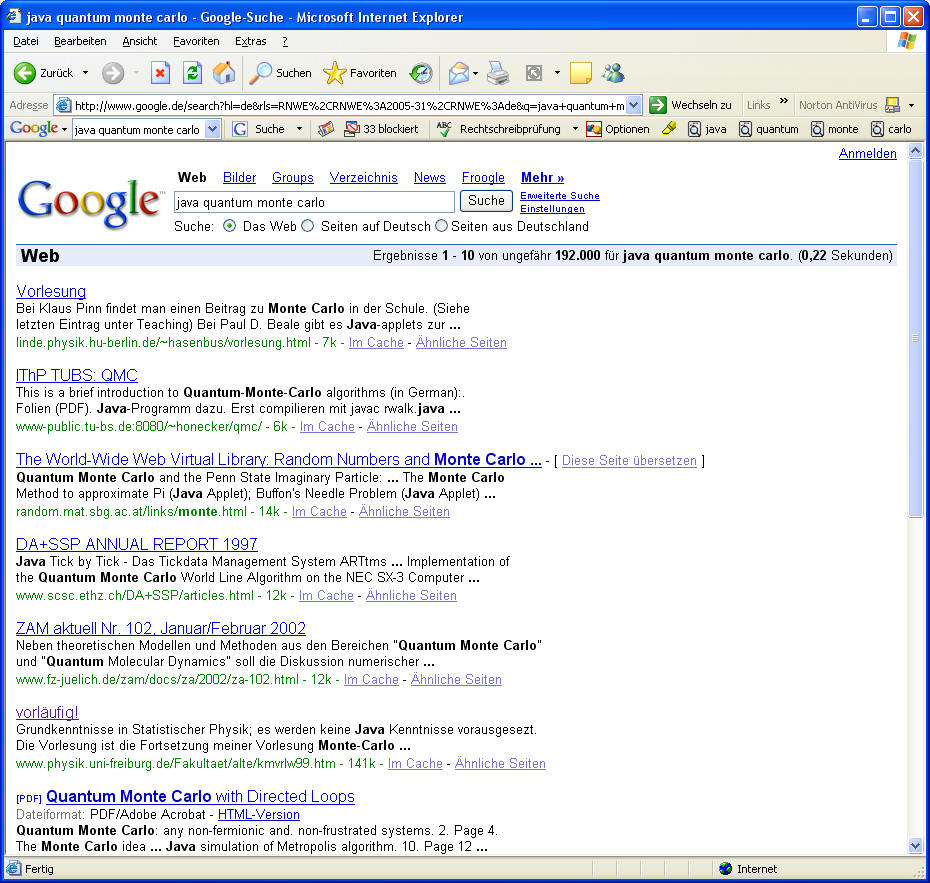Select 'Seiten auf Deutsch' radio option
This screenshot has height=883, width=930.
tap(308, 226)
